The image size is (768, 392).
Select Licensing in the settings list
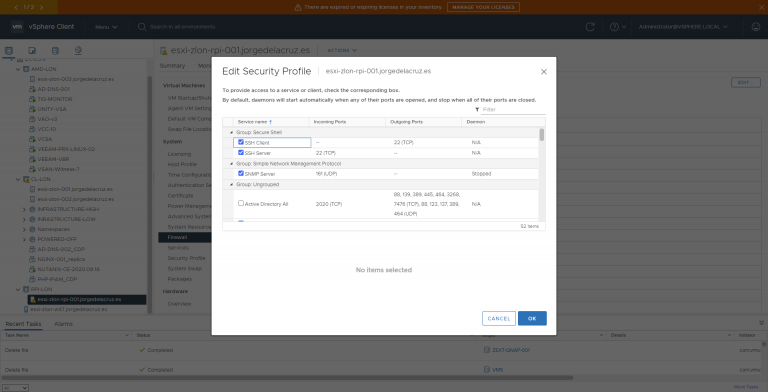tap(179, 154)
